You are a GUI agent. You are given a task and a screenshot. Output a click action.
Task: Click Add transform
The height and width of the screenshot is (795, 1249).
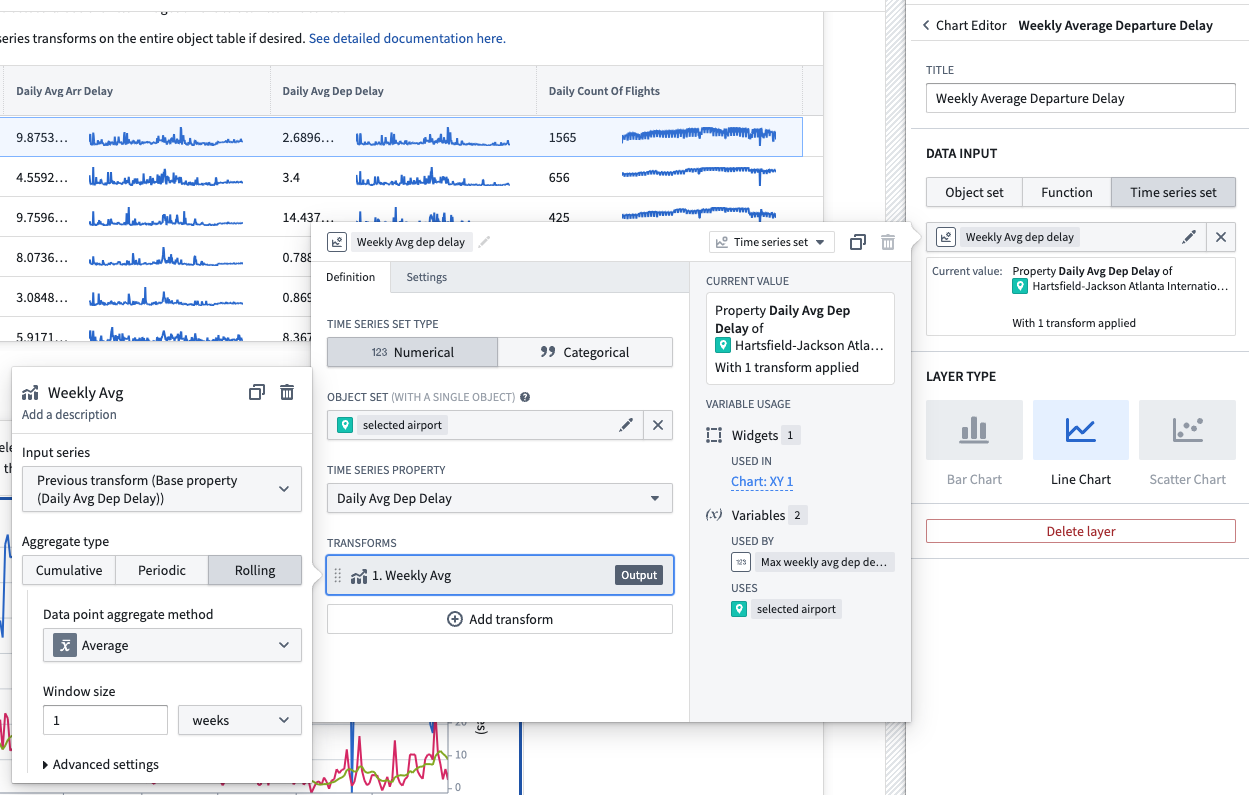click(x=499, y=619)
